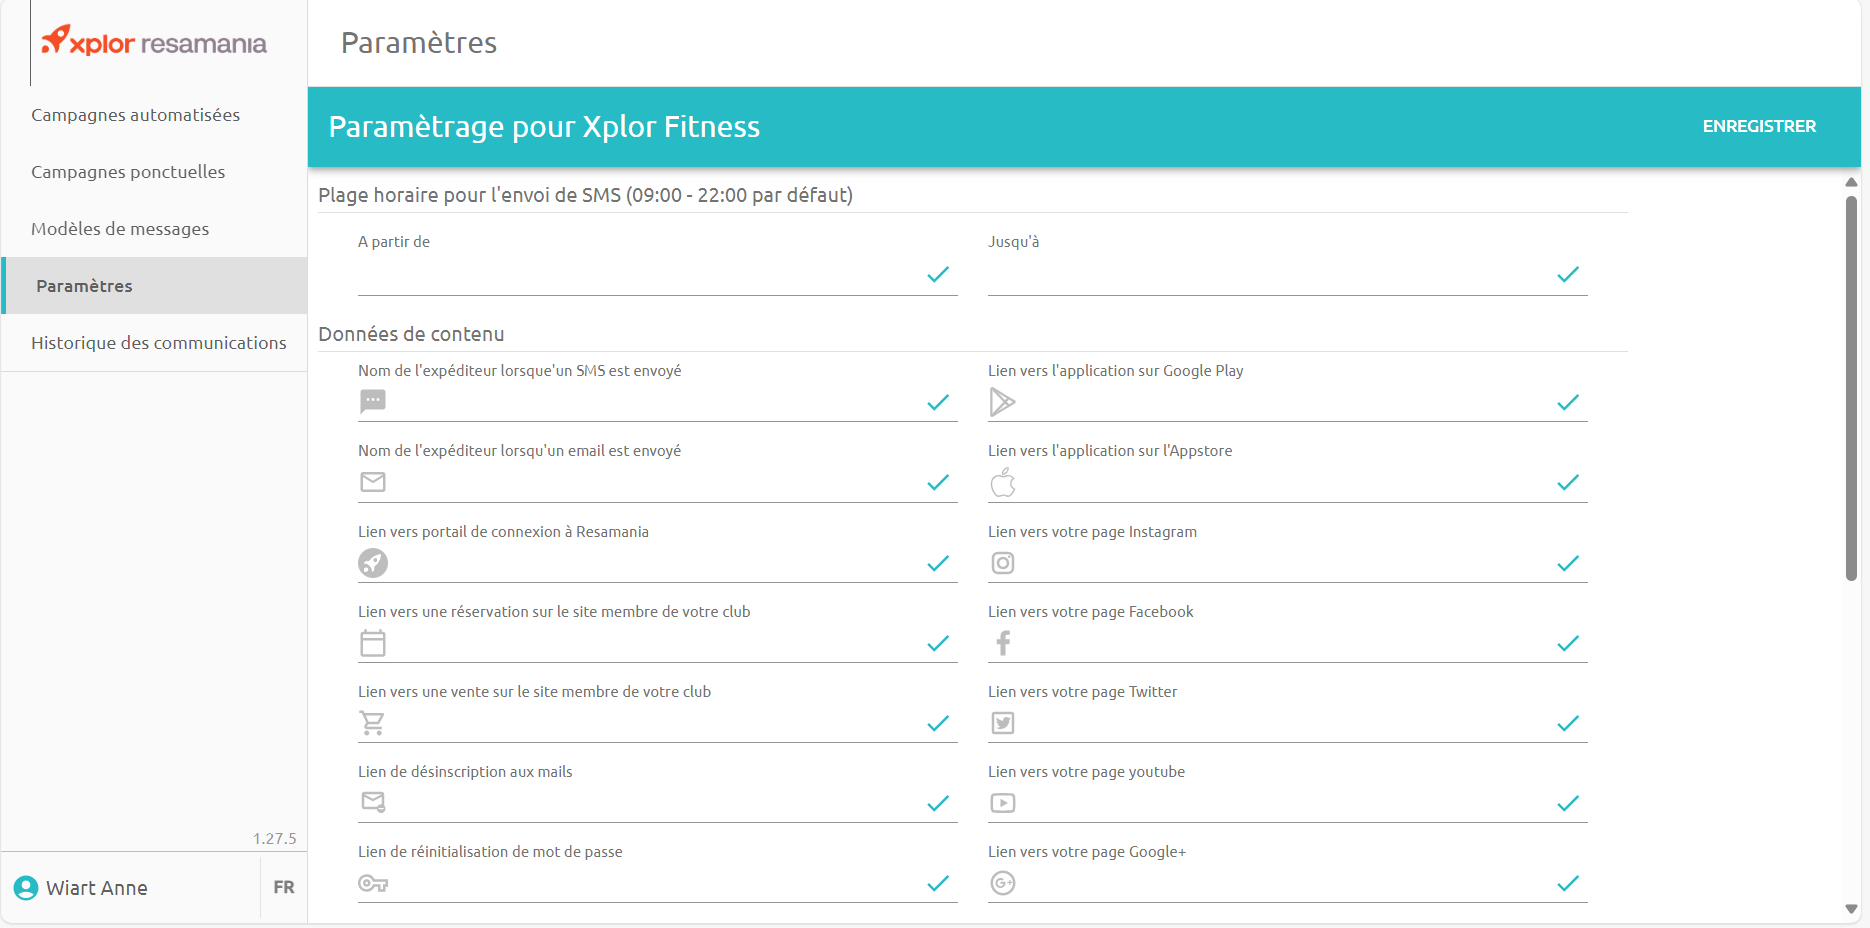Click Resamania portal link input
Image resolution: width=1870 pixels, height=928 pixels.
click(x=656, y=564)
